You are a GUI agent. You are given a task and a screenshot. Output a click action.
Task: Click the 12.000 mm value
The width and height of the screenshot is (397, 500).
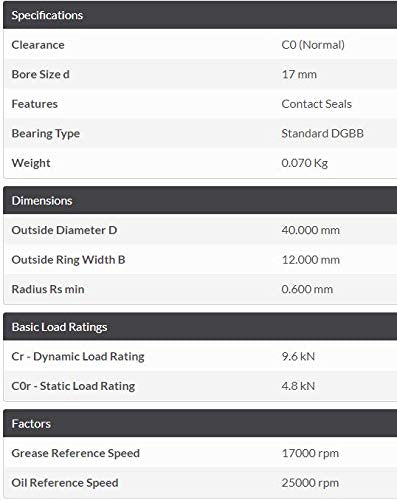(x=311, y=260)
